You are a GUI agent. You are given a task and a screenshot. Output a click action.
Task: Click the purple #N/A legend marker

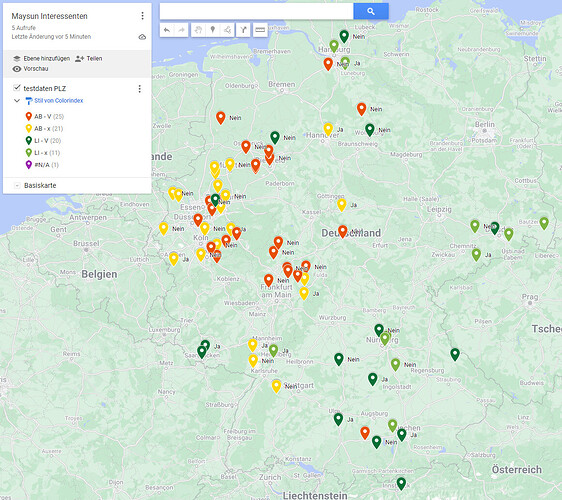[x=29, y=165]
